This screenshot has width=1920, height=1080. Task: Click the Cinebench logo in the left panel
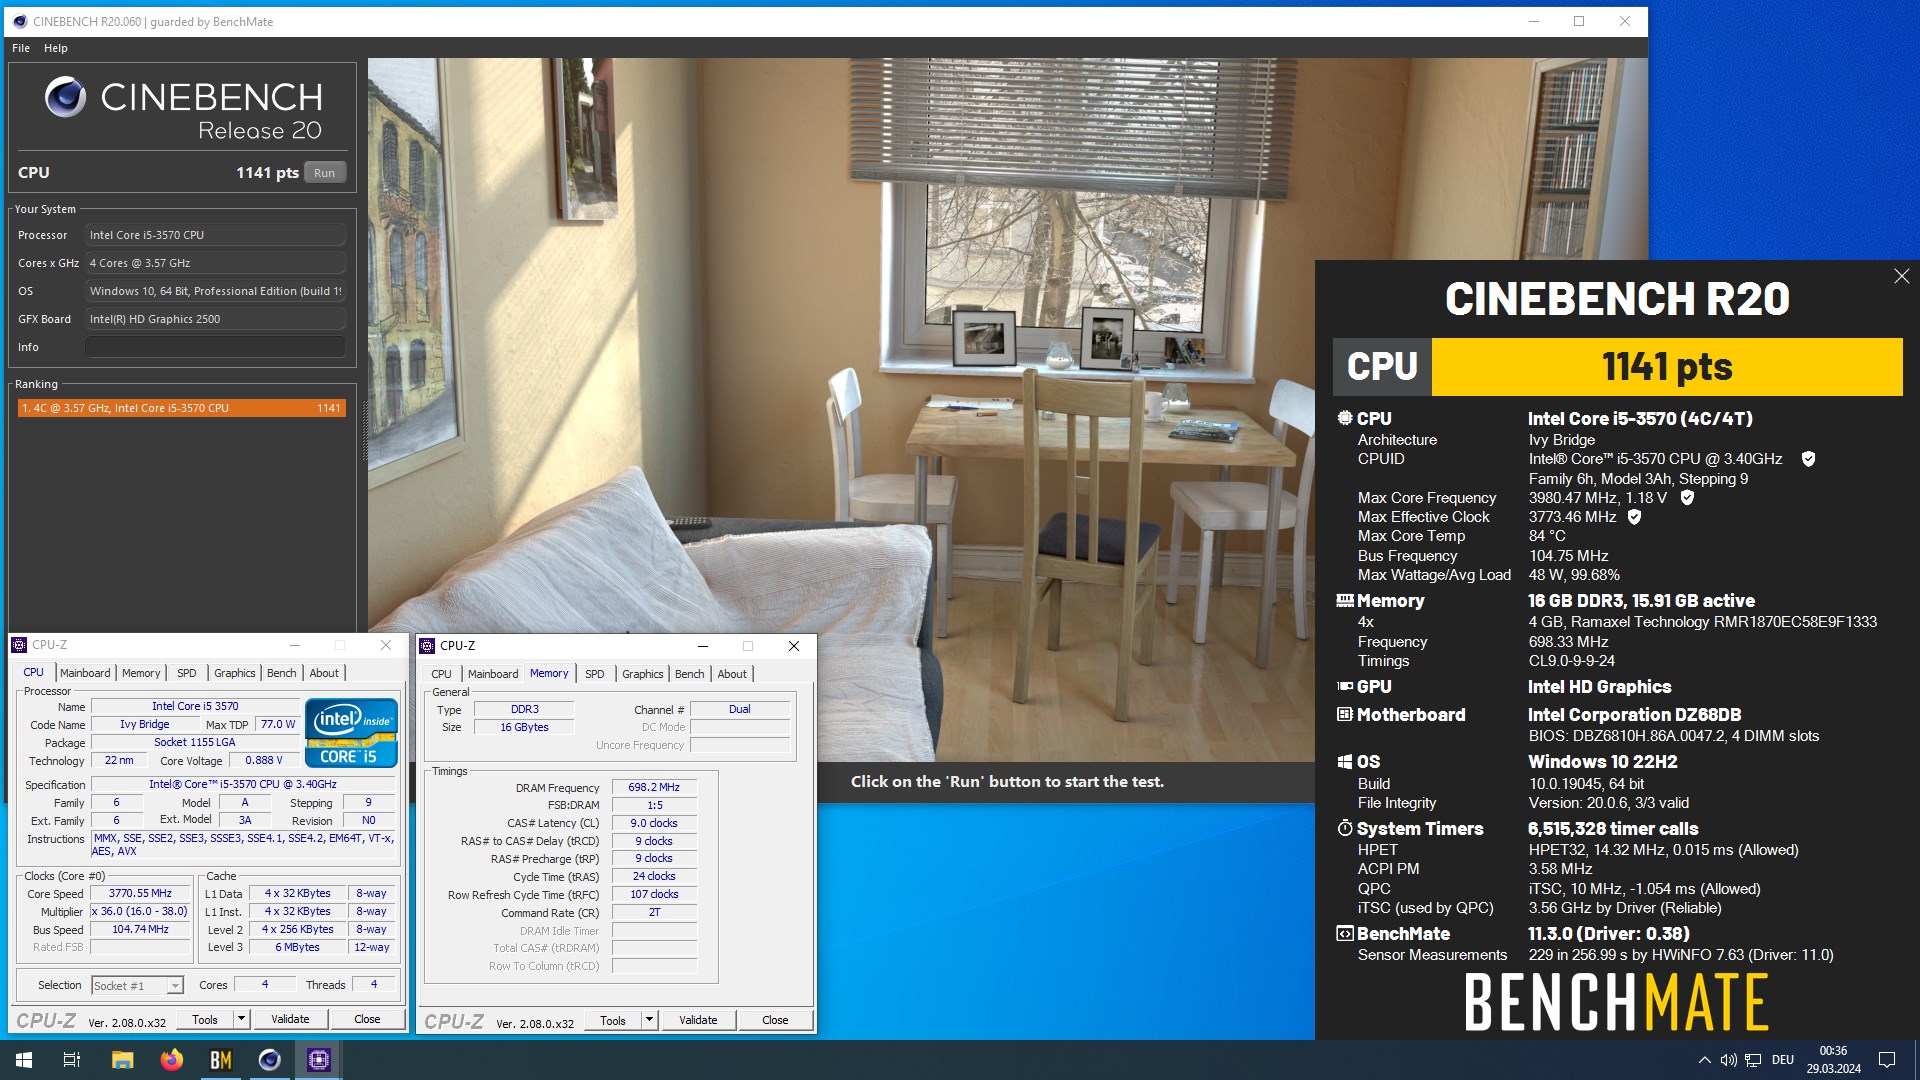[x=184, y=110]
